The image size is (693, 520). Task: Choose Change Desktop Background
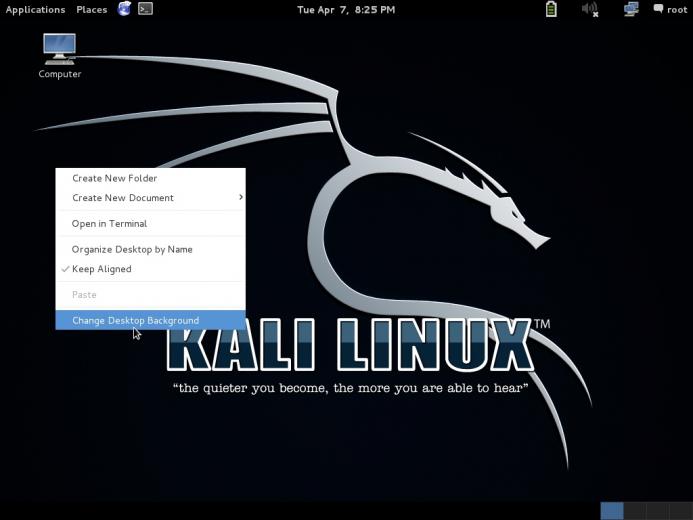150,320
